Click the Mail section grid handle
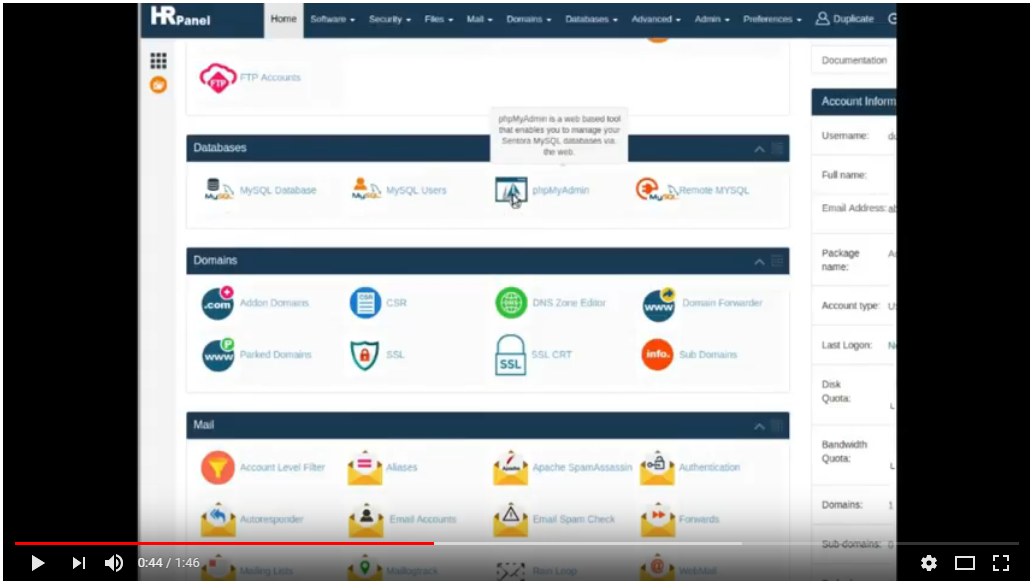 pyautogui.click(x=777, y=426)
